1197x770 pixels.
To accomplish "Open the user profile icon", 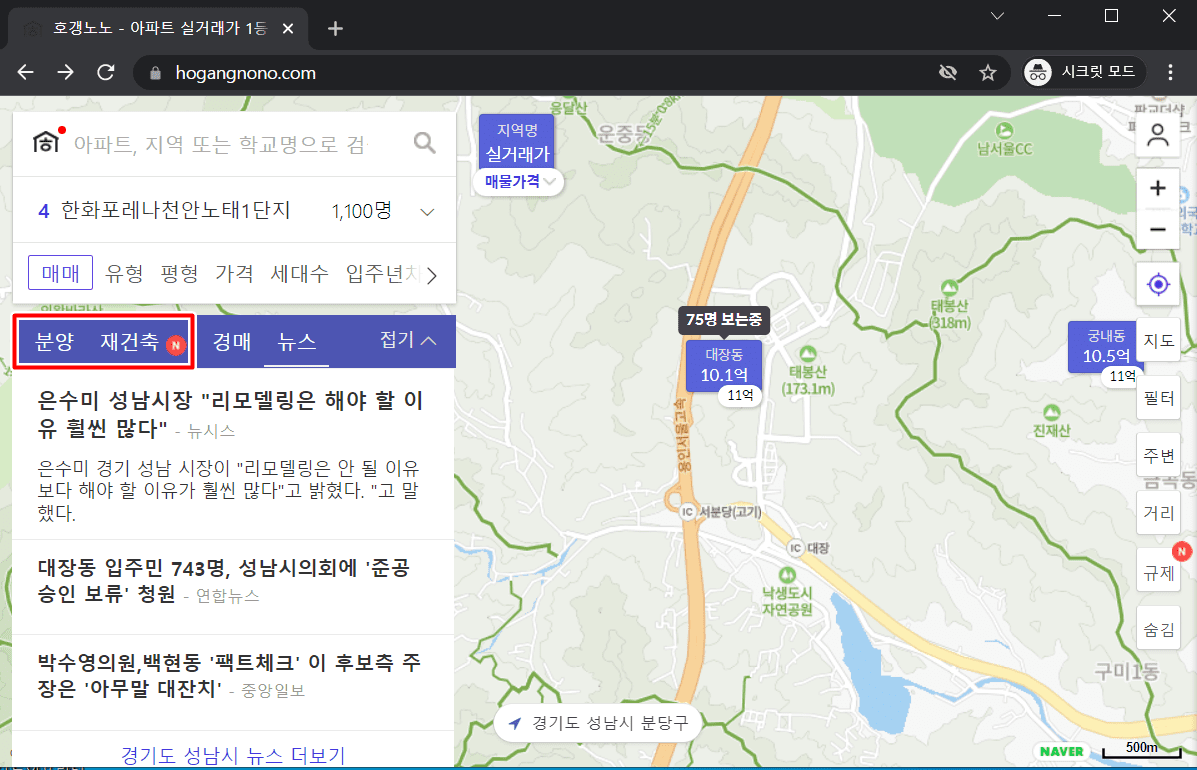I will coord(1158,135).
